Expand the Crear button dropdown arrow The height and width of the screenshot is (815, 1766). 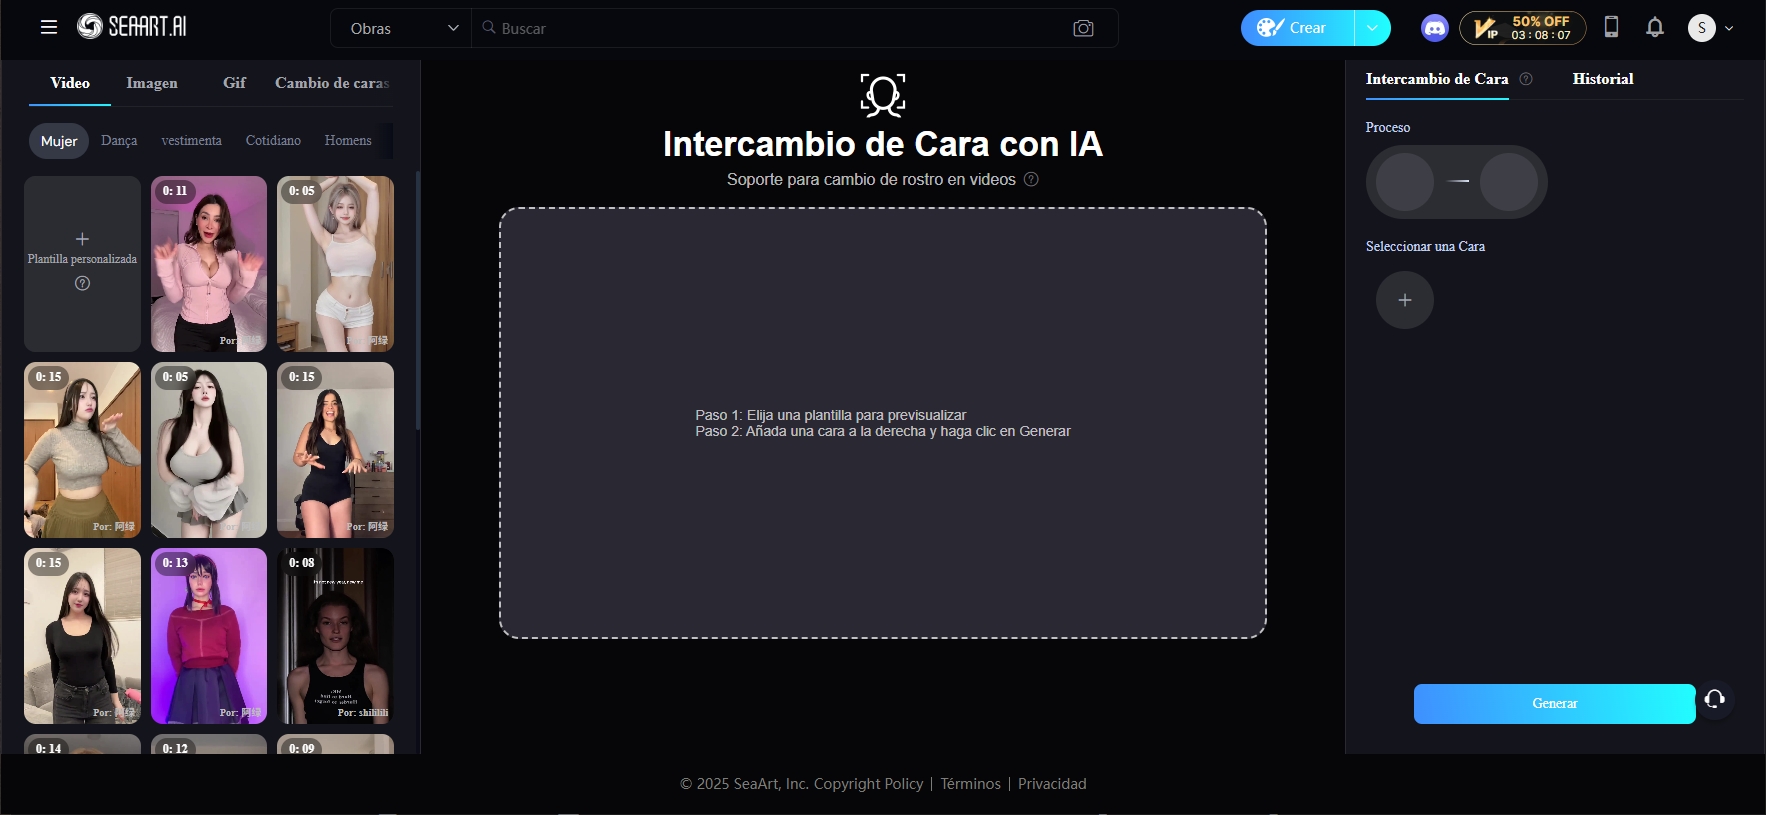pyautogui.click(x=1372, y=28)
